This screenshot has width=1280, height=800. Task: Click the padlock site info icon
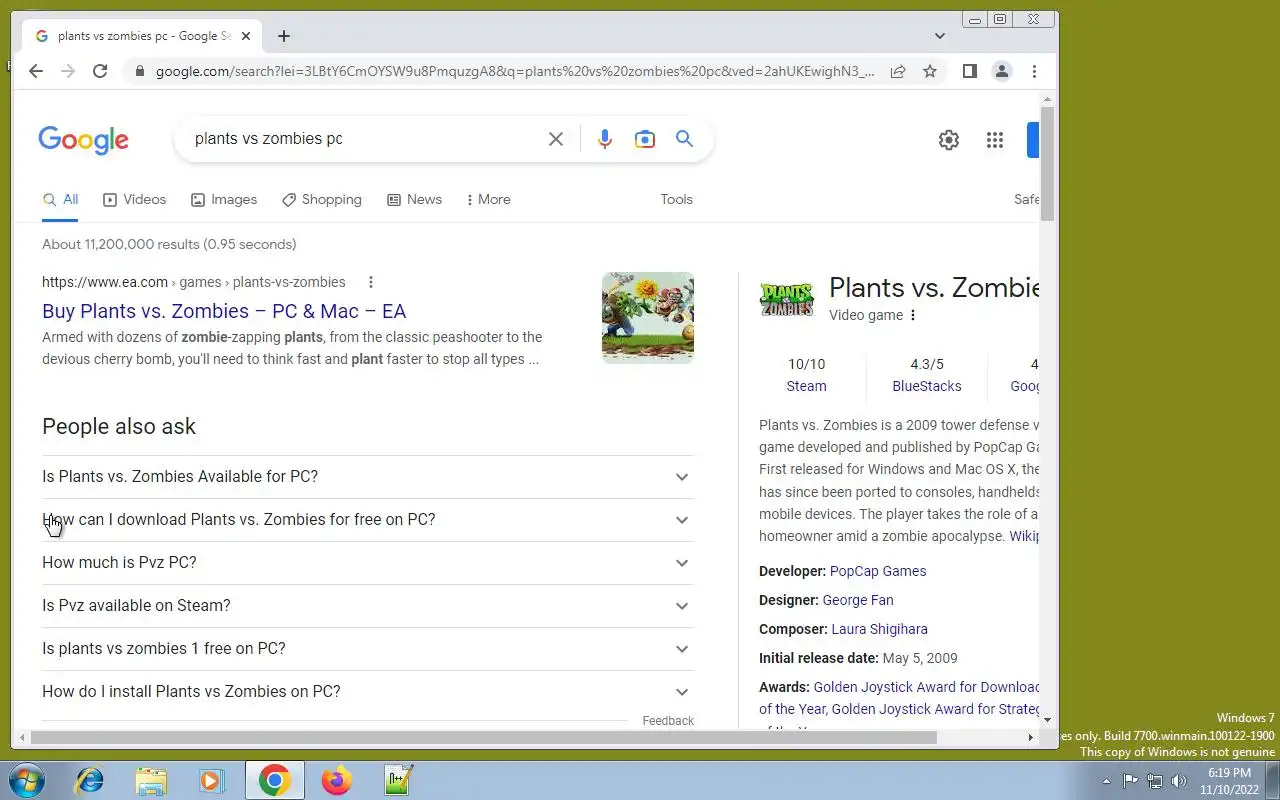click(139, 71)
